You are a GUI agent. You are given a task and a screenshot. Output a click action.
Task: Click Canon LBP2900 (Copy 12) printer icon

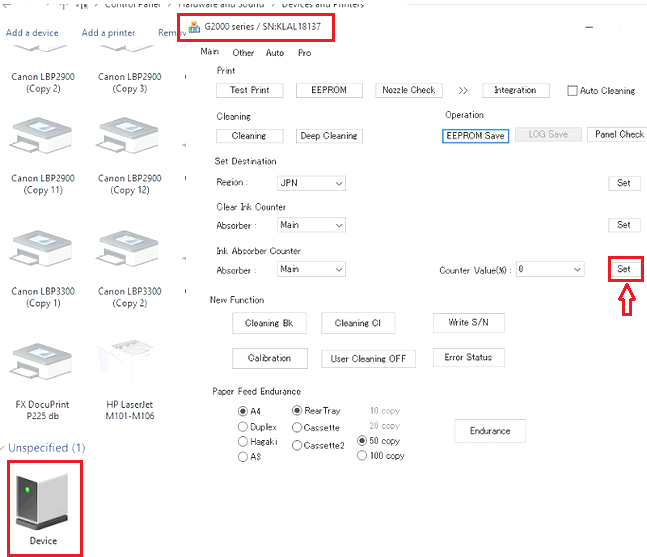(x=127, y=140)
